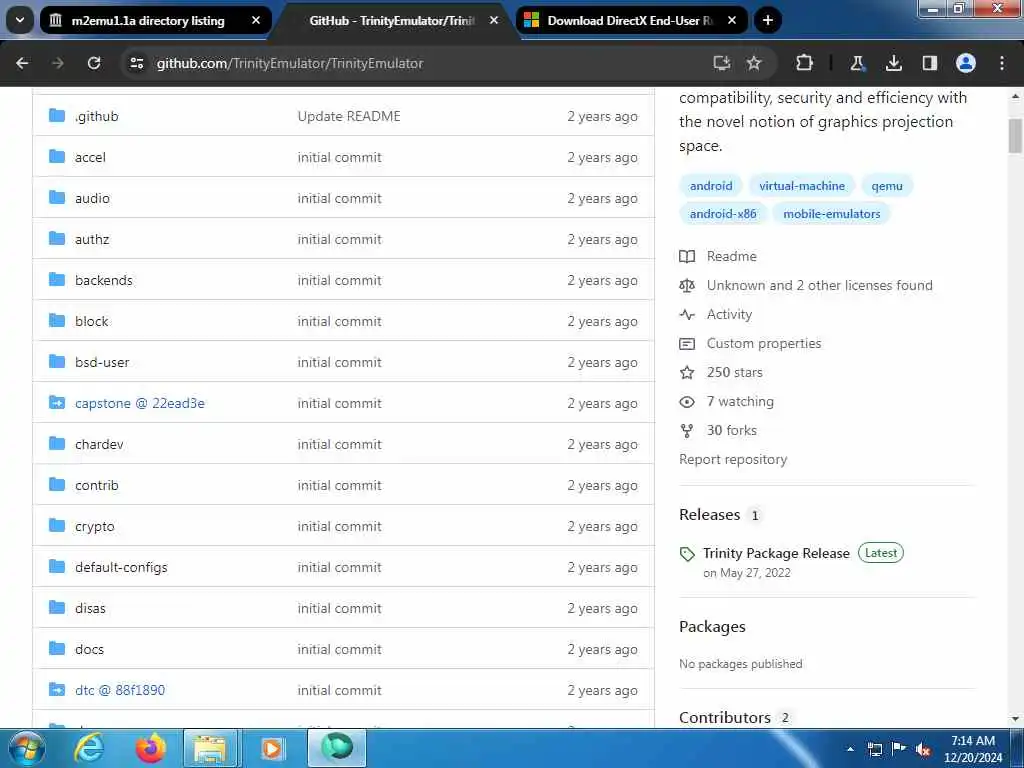Open the Releases heading link
Image resolution: width=1024 pixels, height=768 pixels.
[x=709, y=515]
